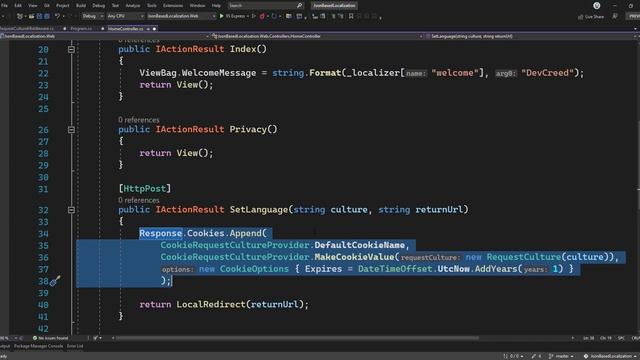Open the project navigation dropdown on the left
Viewport: 640px width, 360px height.
pos(104,36)
